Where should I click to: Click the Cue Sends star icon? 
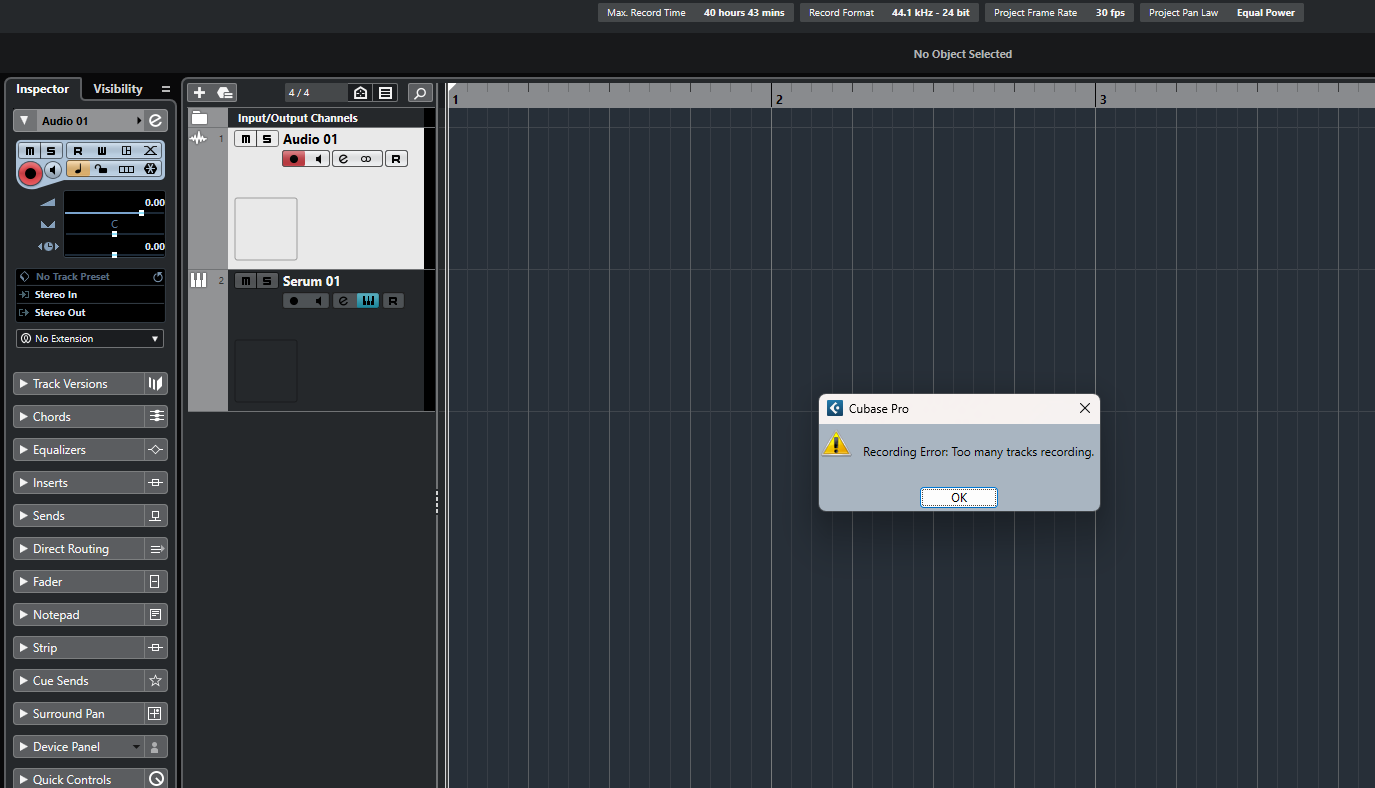pos(156,681)
